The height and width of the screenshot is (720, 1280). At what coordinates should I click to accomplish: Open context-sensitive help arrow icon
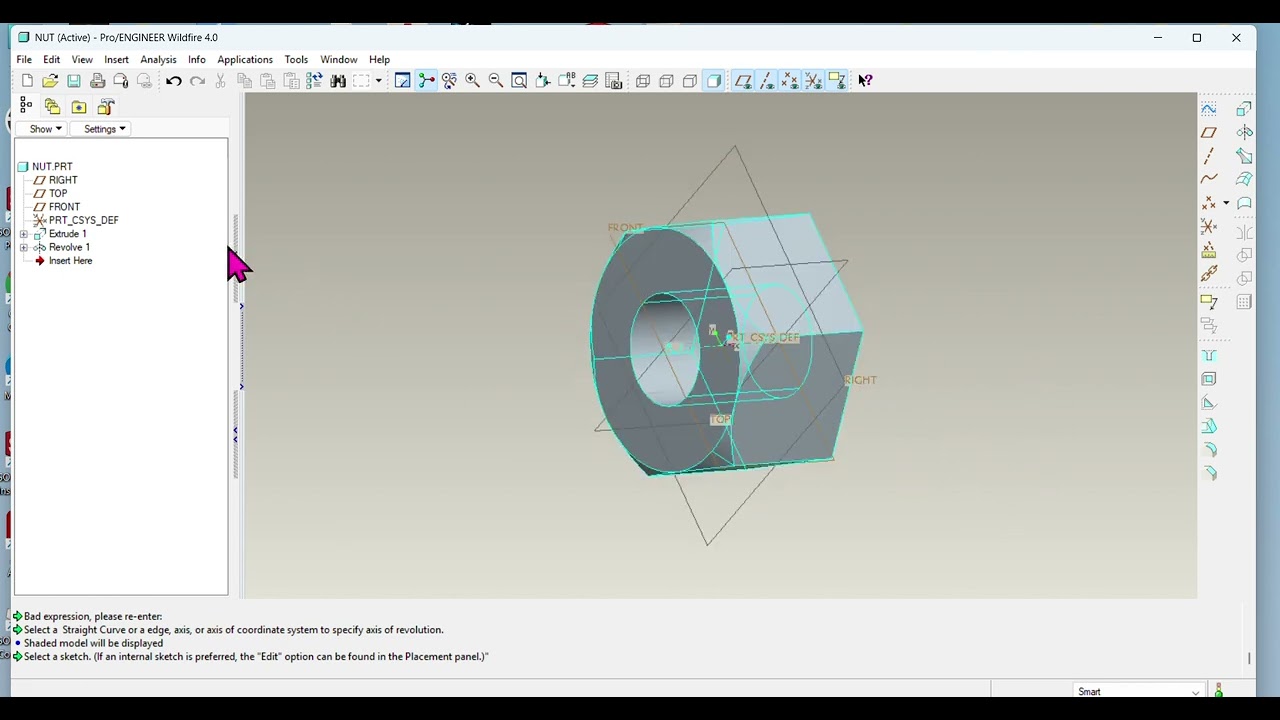pos(865,81)
